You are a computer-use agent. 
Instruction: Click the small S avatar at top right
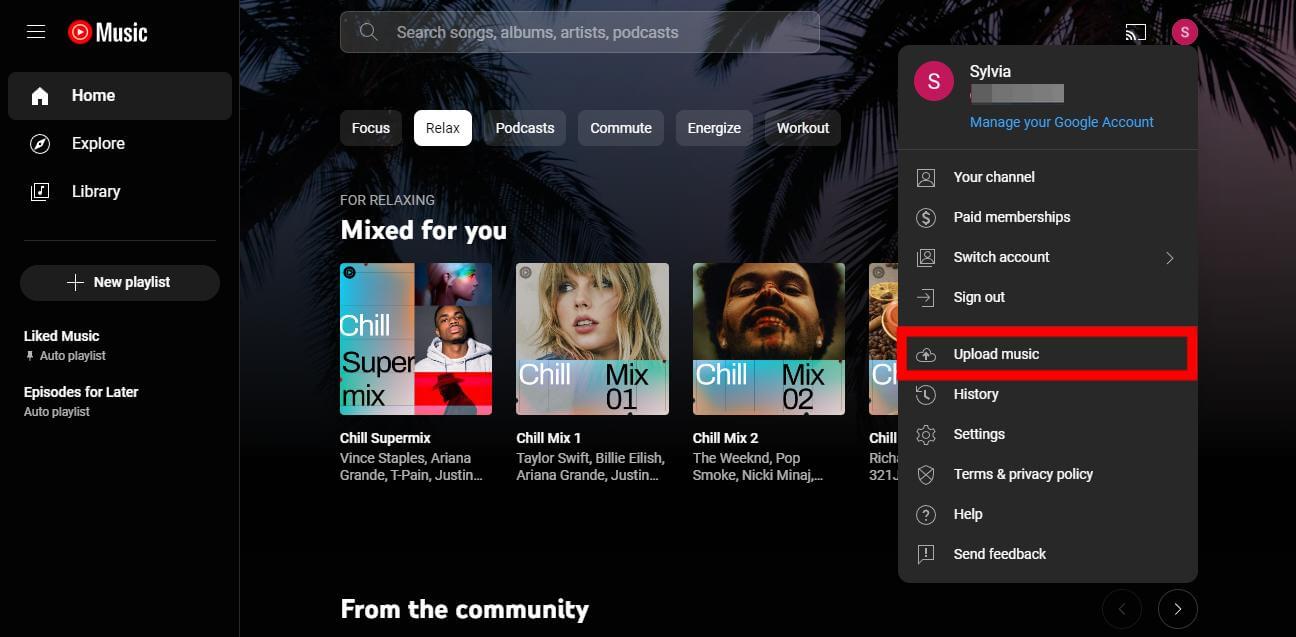[1184, 32]
